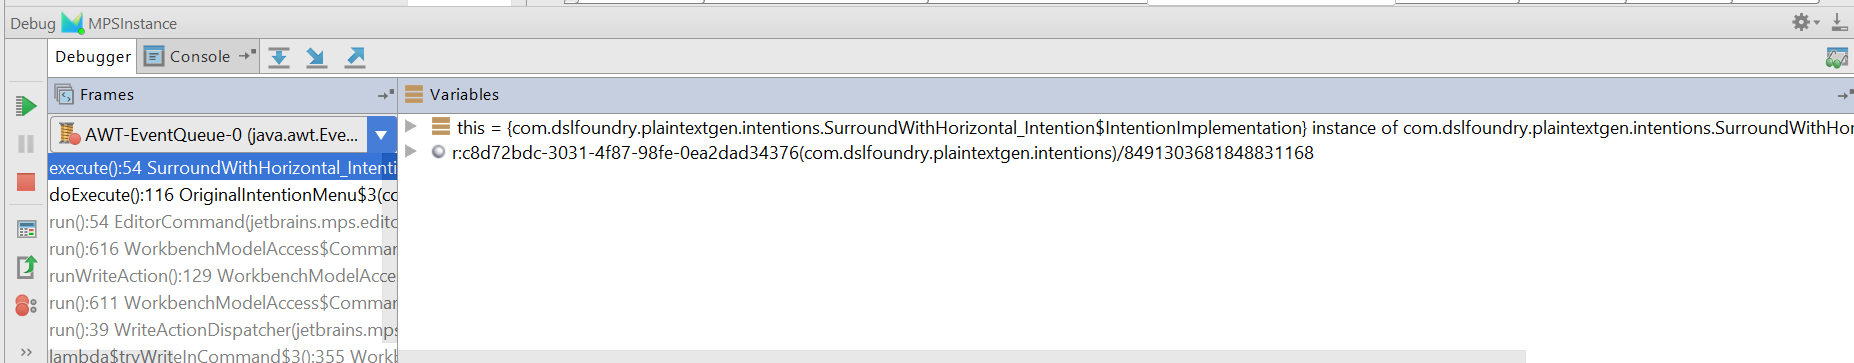Screen dimensions: 1854x363
Task: Open AWT-EventQueue-0 thread dropdown
Action: pos(381,135)
